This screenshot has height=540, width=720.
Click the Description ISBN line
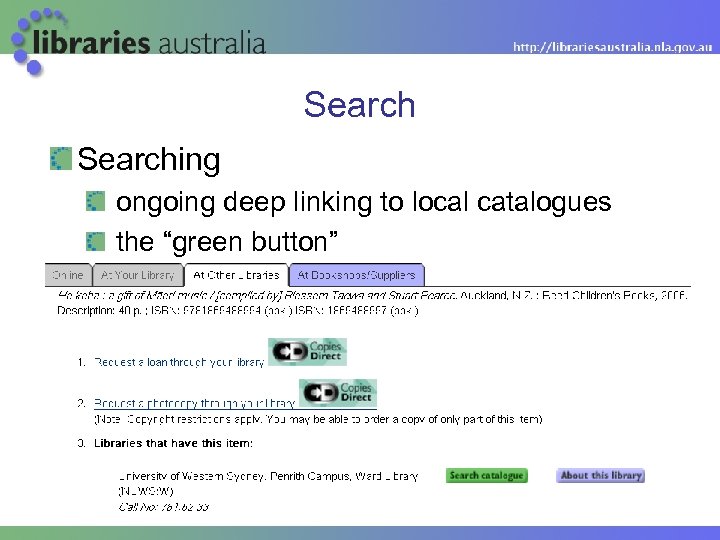coord(238,311)
